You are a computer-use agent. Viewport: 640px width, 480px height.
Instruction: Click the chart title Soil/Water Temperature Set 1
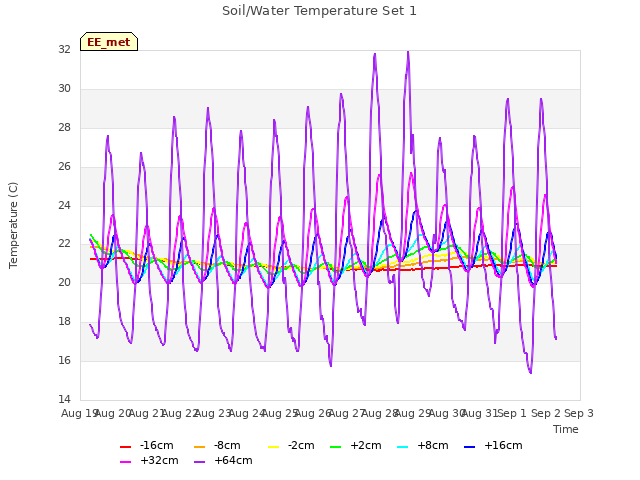click(319, 11)
